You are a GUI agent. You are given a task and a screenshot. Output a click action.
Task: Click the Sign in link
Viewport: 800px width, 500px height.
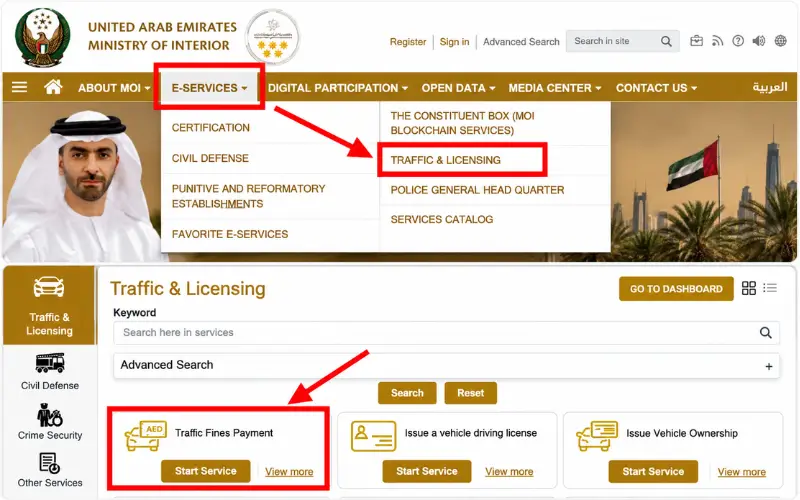point(454,42)
